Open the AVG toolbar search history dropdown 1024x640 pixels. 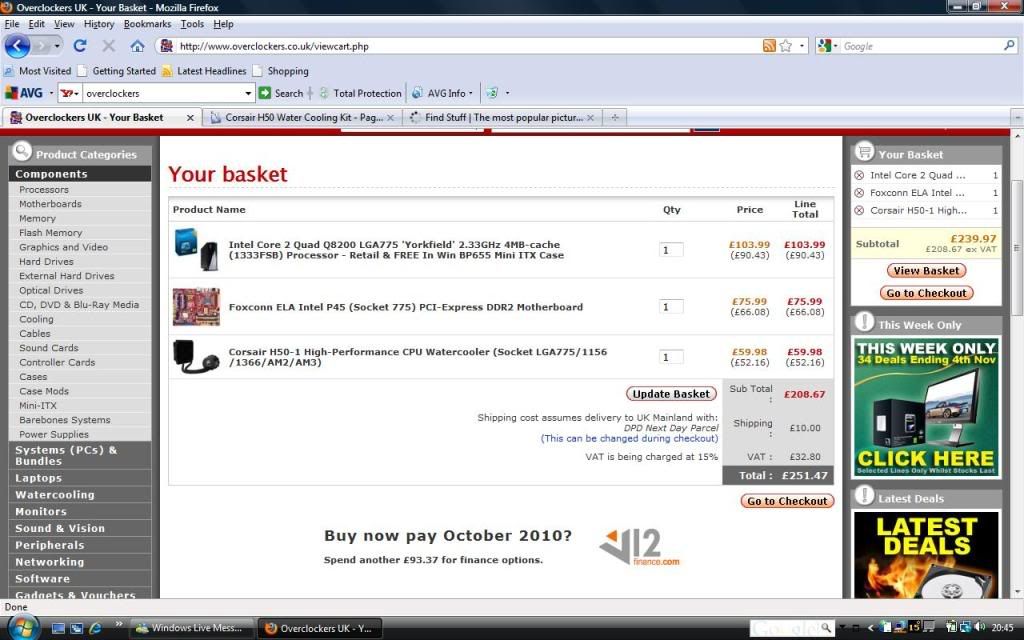[249, 93]
